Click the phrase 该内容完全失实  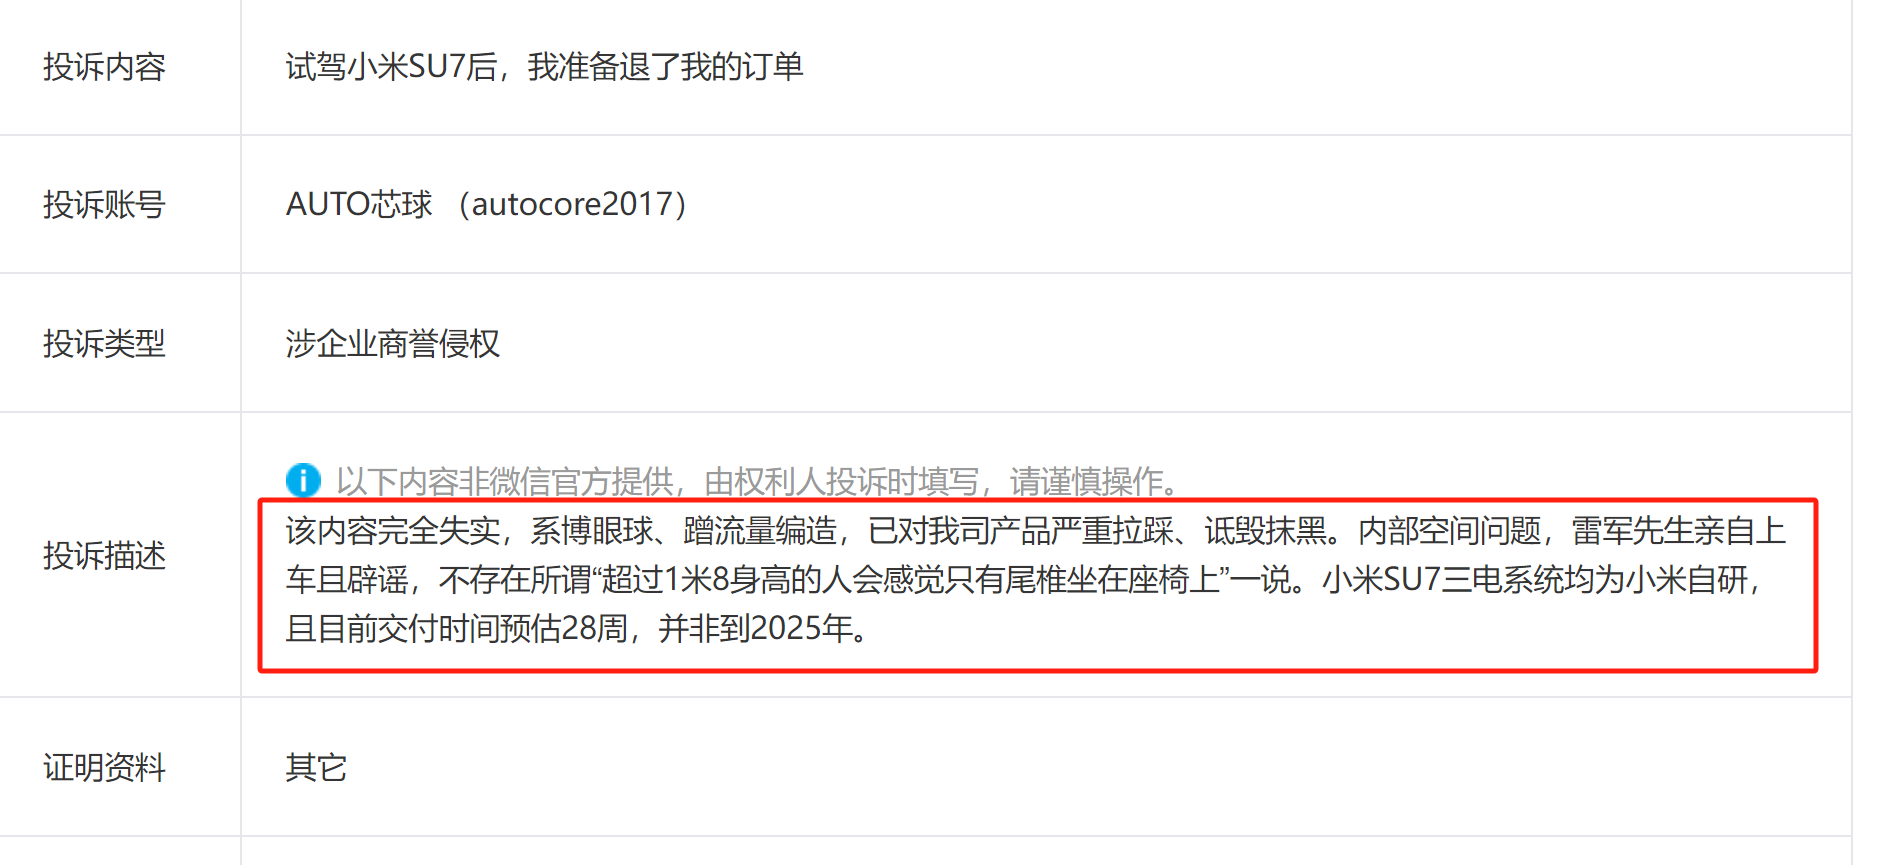393,531
